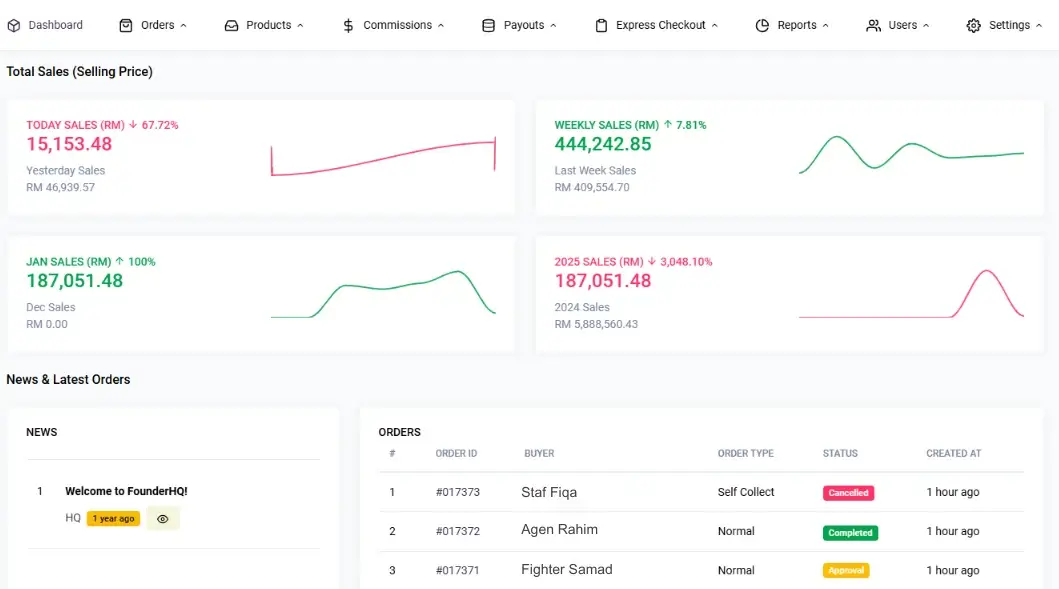1059x589 pixels.
Task: Expand the Orders menu chevron
Action: 184,26
